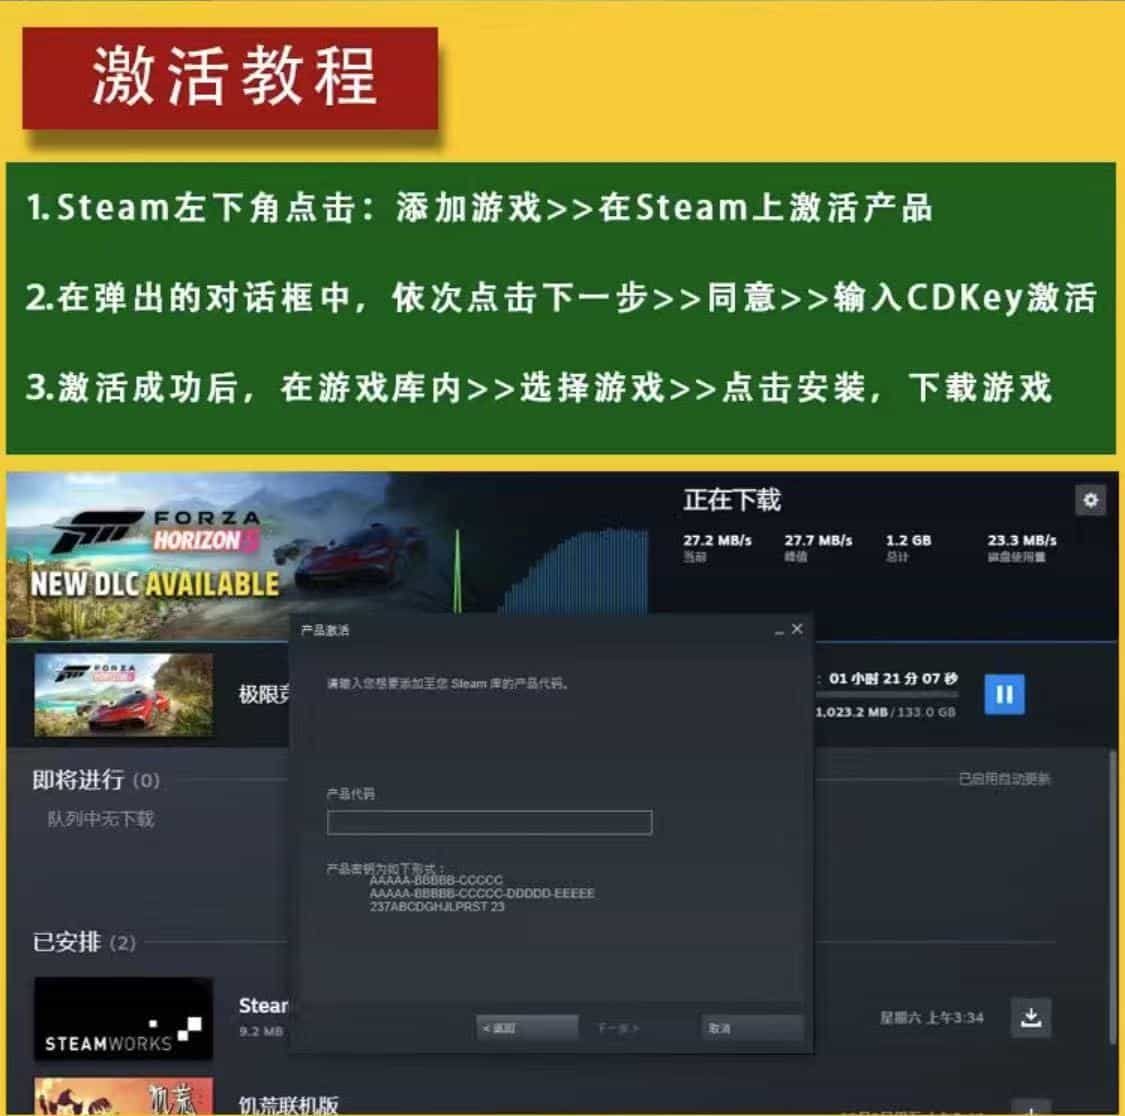Click the 9.2 MB size text
The height and width of the screenshot is (1116, 1125).
coord(261,1031)
